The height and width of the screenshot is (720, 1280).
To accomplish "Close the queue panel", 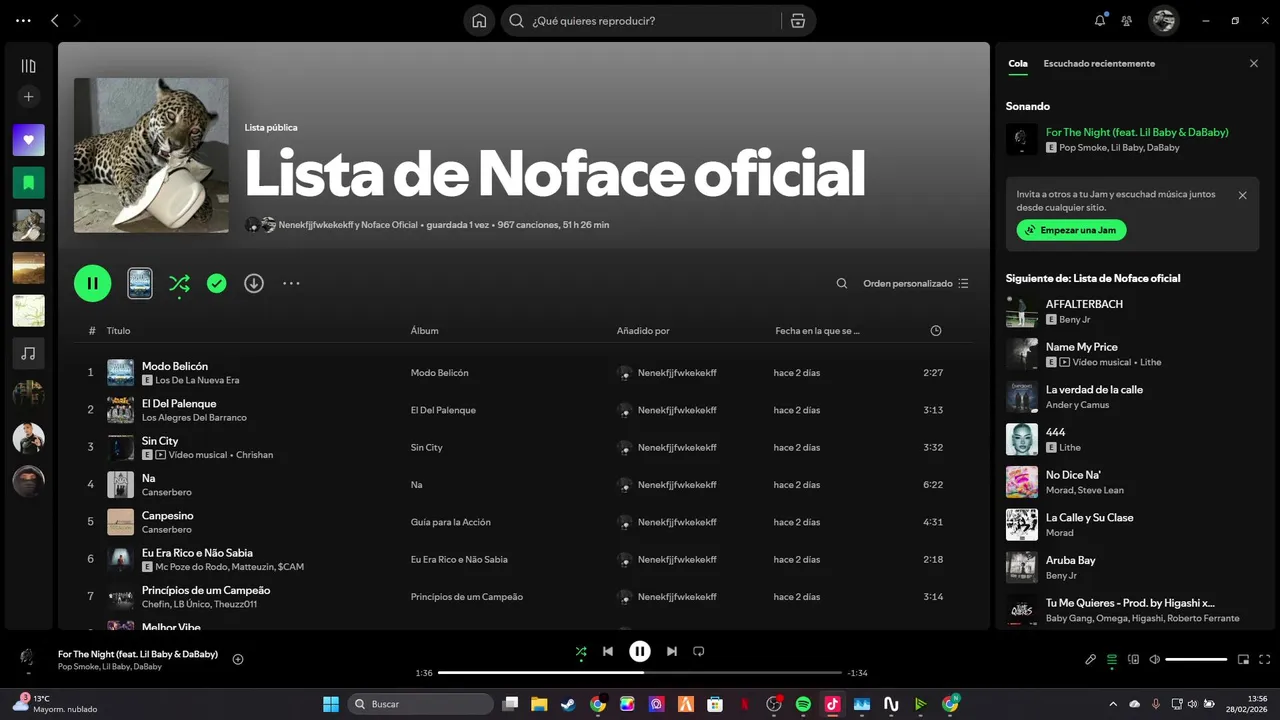I will tap(1254, 63).
